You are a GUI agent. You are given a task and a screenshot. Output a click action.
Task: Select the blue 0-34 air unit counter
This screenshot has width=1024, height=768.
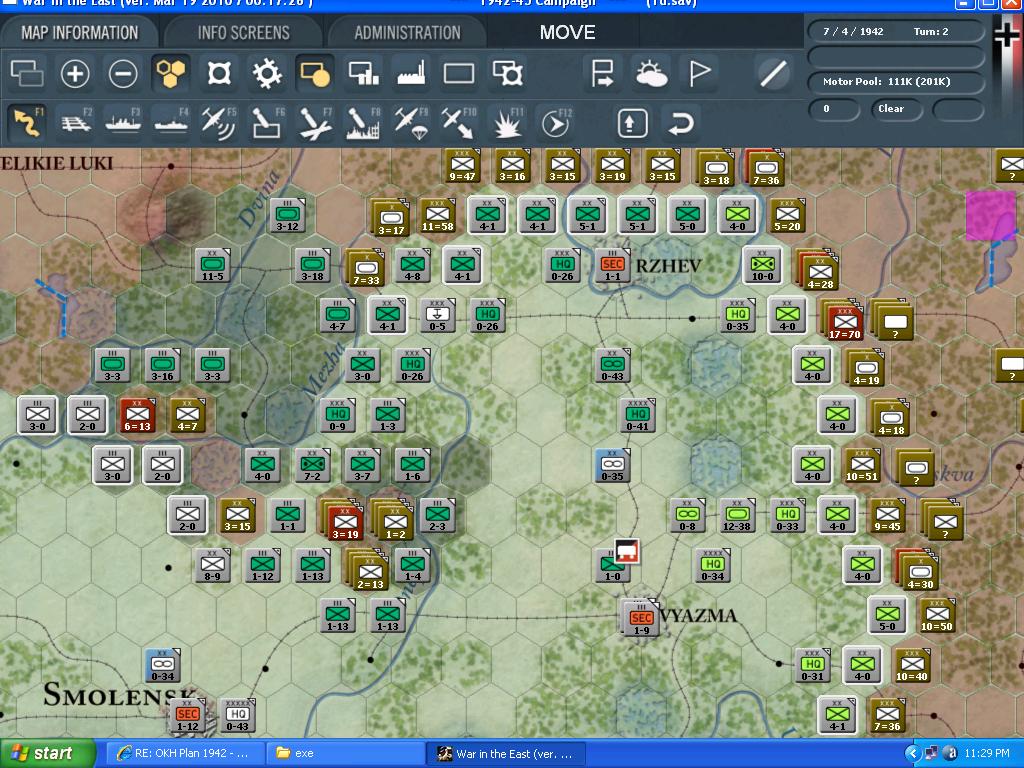(163, 665)
